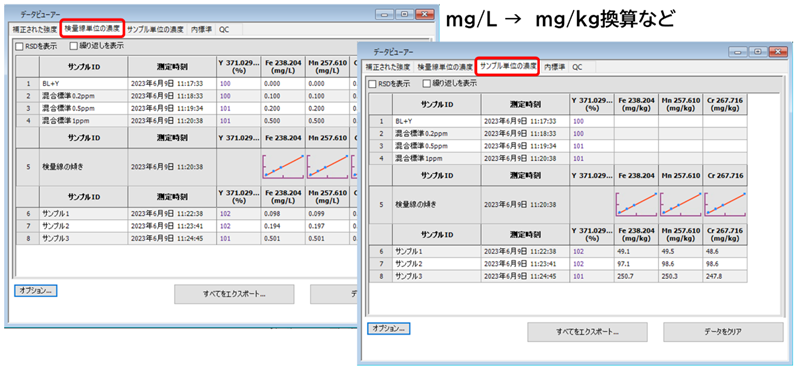Select 49.5 Mn value of サンプル1, front window
This screenshot has width=800, height=372.
680,252
